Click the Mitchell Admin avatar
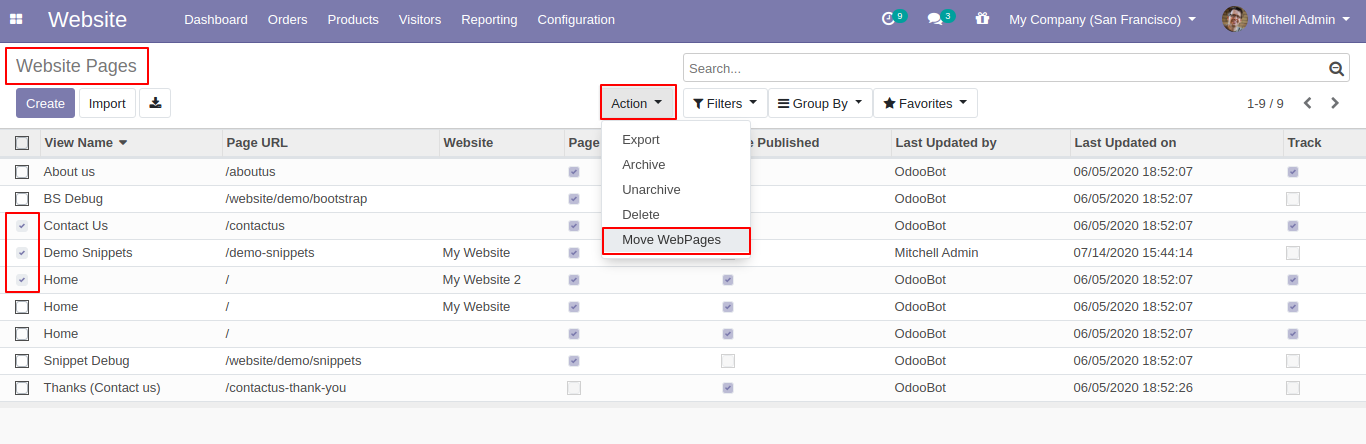1366x444 pixels. point(1234,19)
